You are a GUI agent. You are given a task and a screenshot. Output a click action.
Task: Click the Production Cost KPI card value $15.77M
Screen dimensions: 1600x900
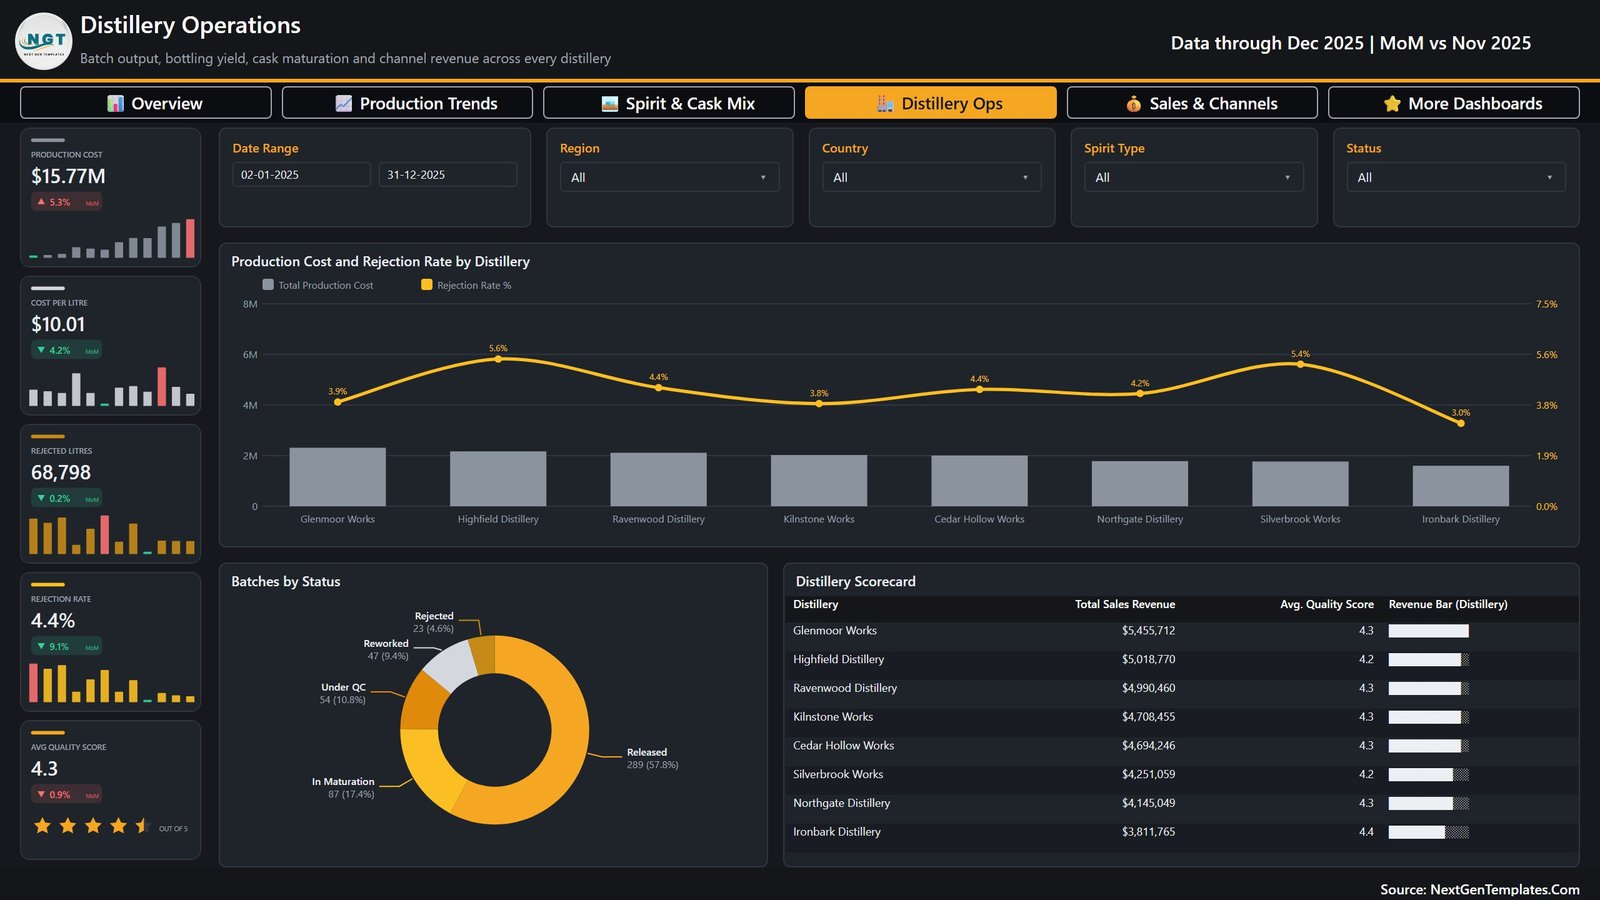tap(68, 176)
